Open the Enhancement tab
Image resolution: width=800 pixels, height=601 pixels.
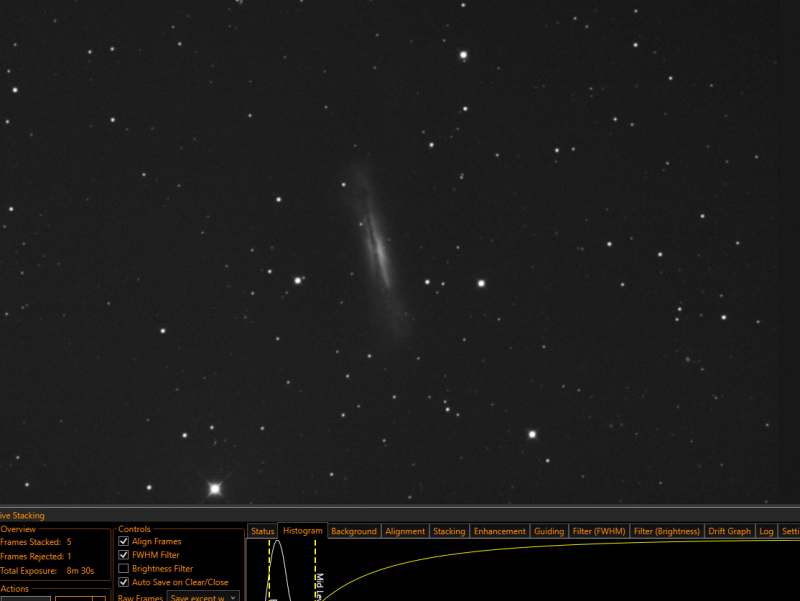point(499,531)
